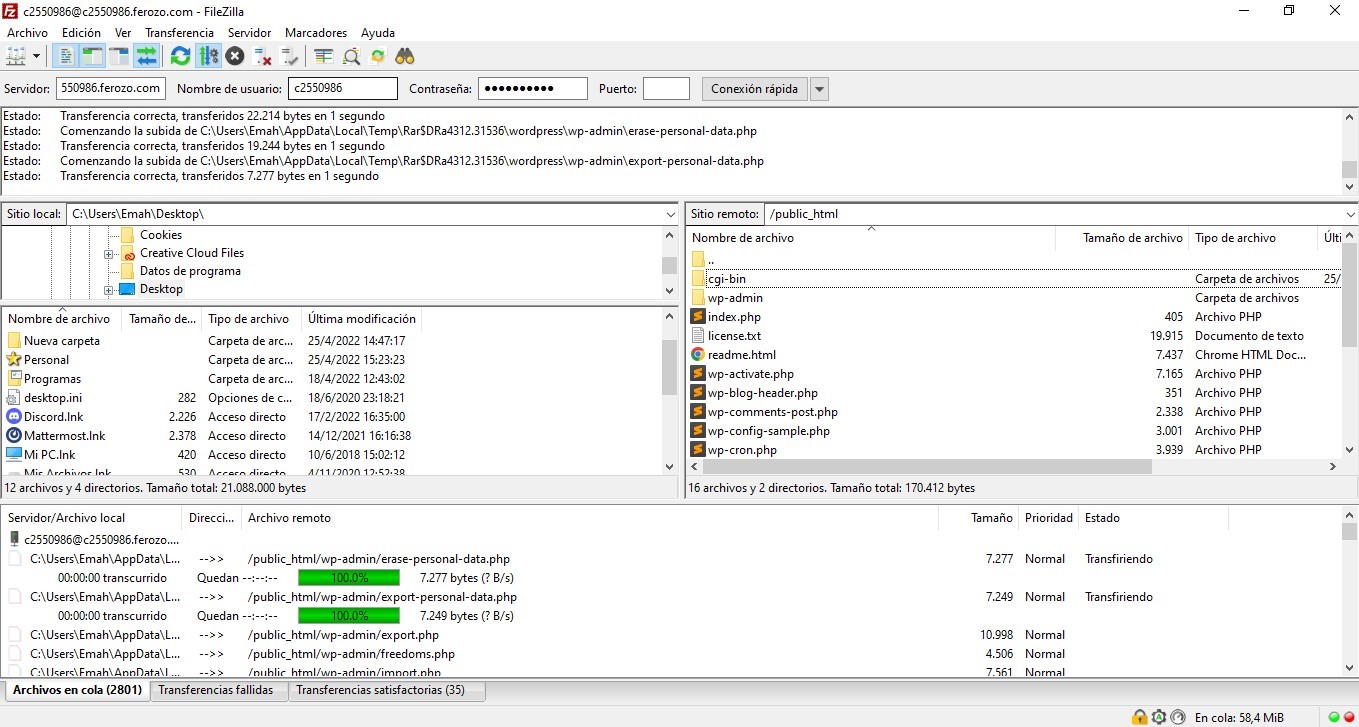Click the refresh file lists icon

[x=180, y=56]
